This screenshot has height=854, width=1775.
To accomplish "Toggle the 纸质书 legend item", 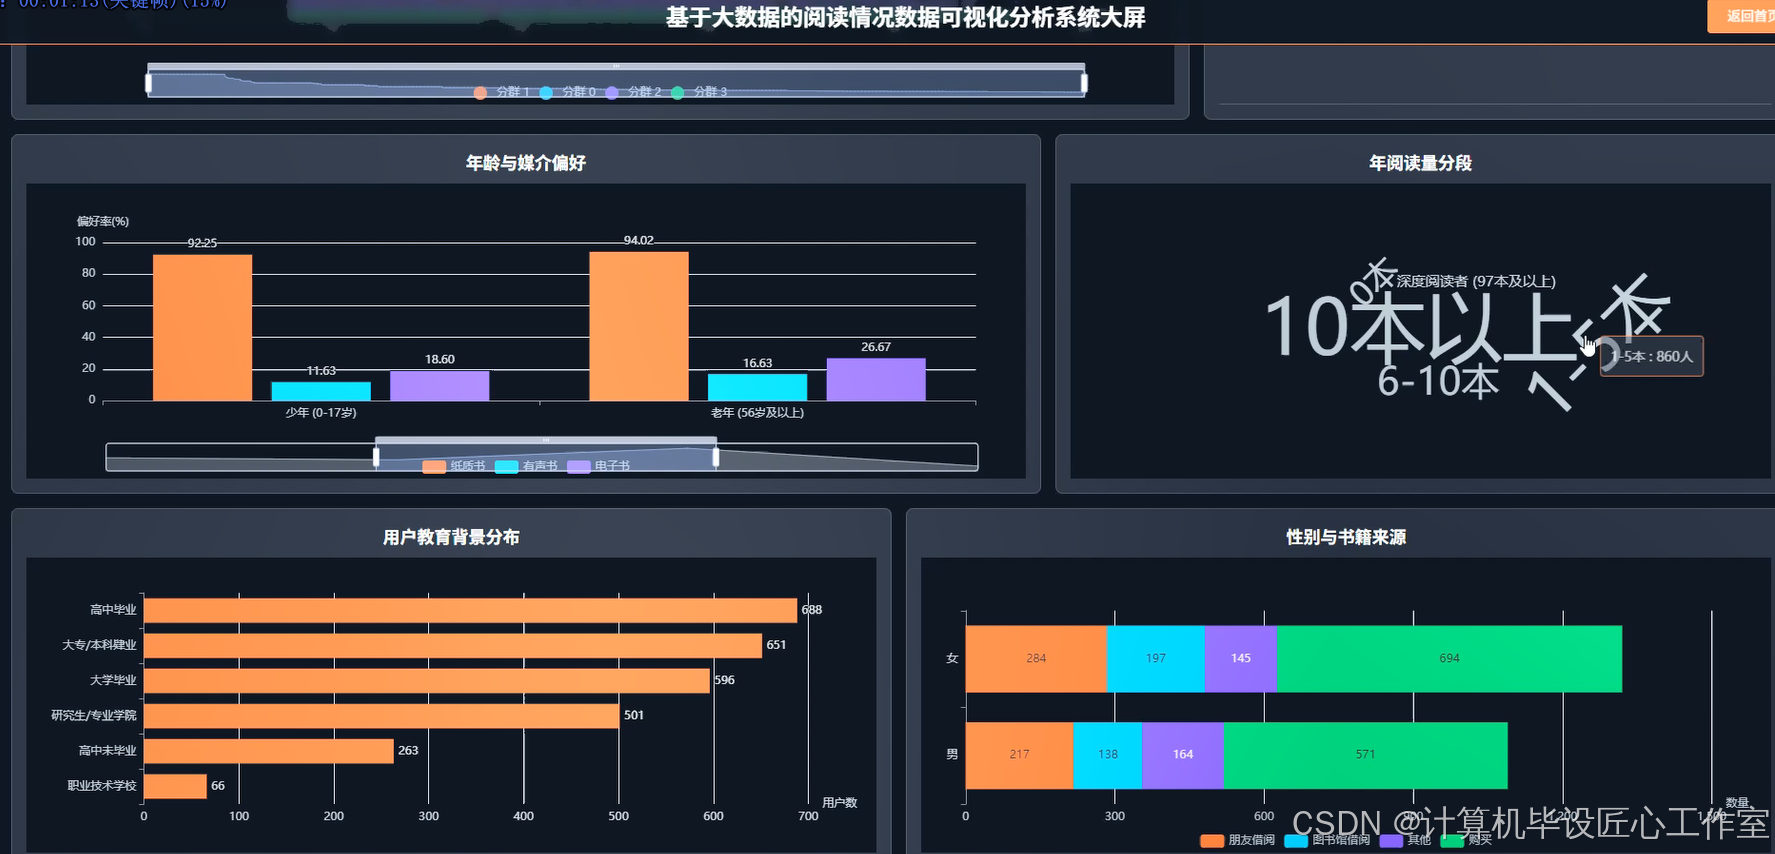I will click(x=453, y=466).
